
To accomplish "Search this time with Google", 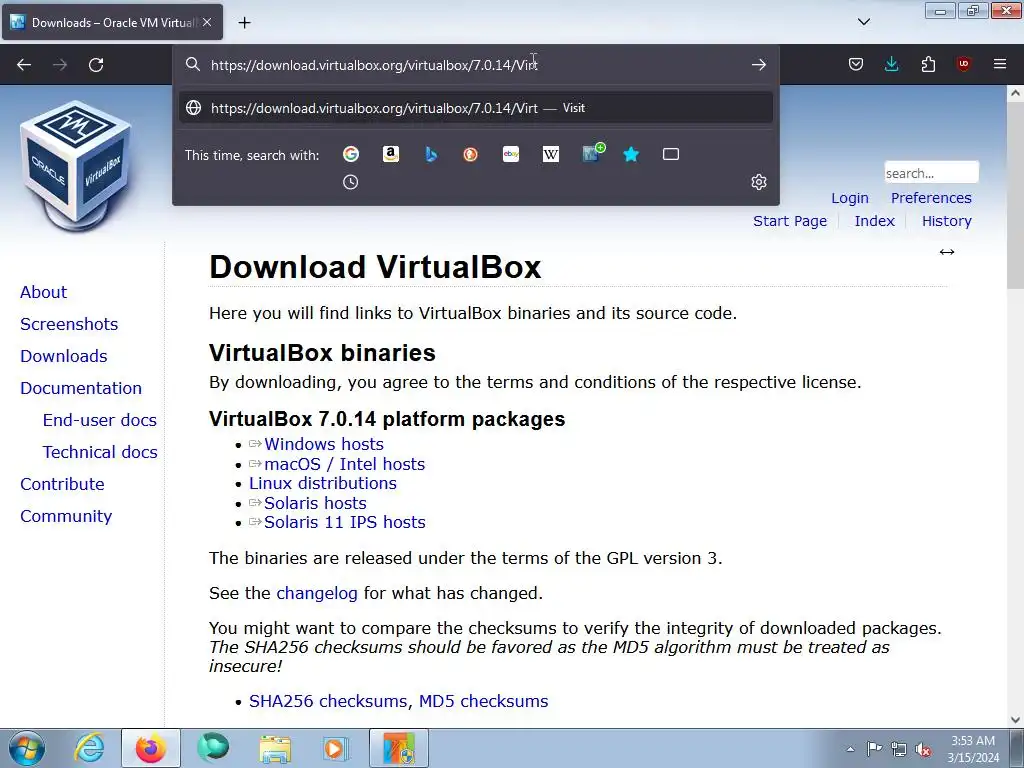I will click(351, 154).
